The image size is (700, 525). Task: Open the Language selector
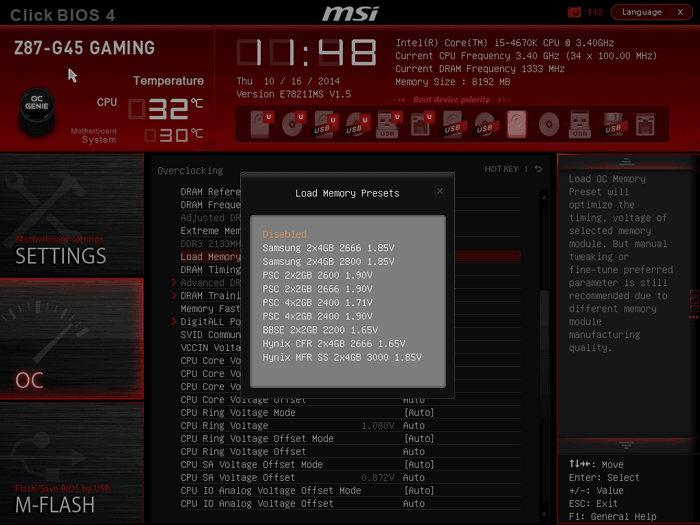[x=642, y=12]
